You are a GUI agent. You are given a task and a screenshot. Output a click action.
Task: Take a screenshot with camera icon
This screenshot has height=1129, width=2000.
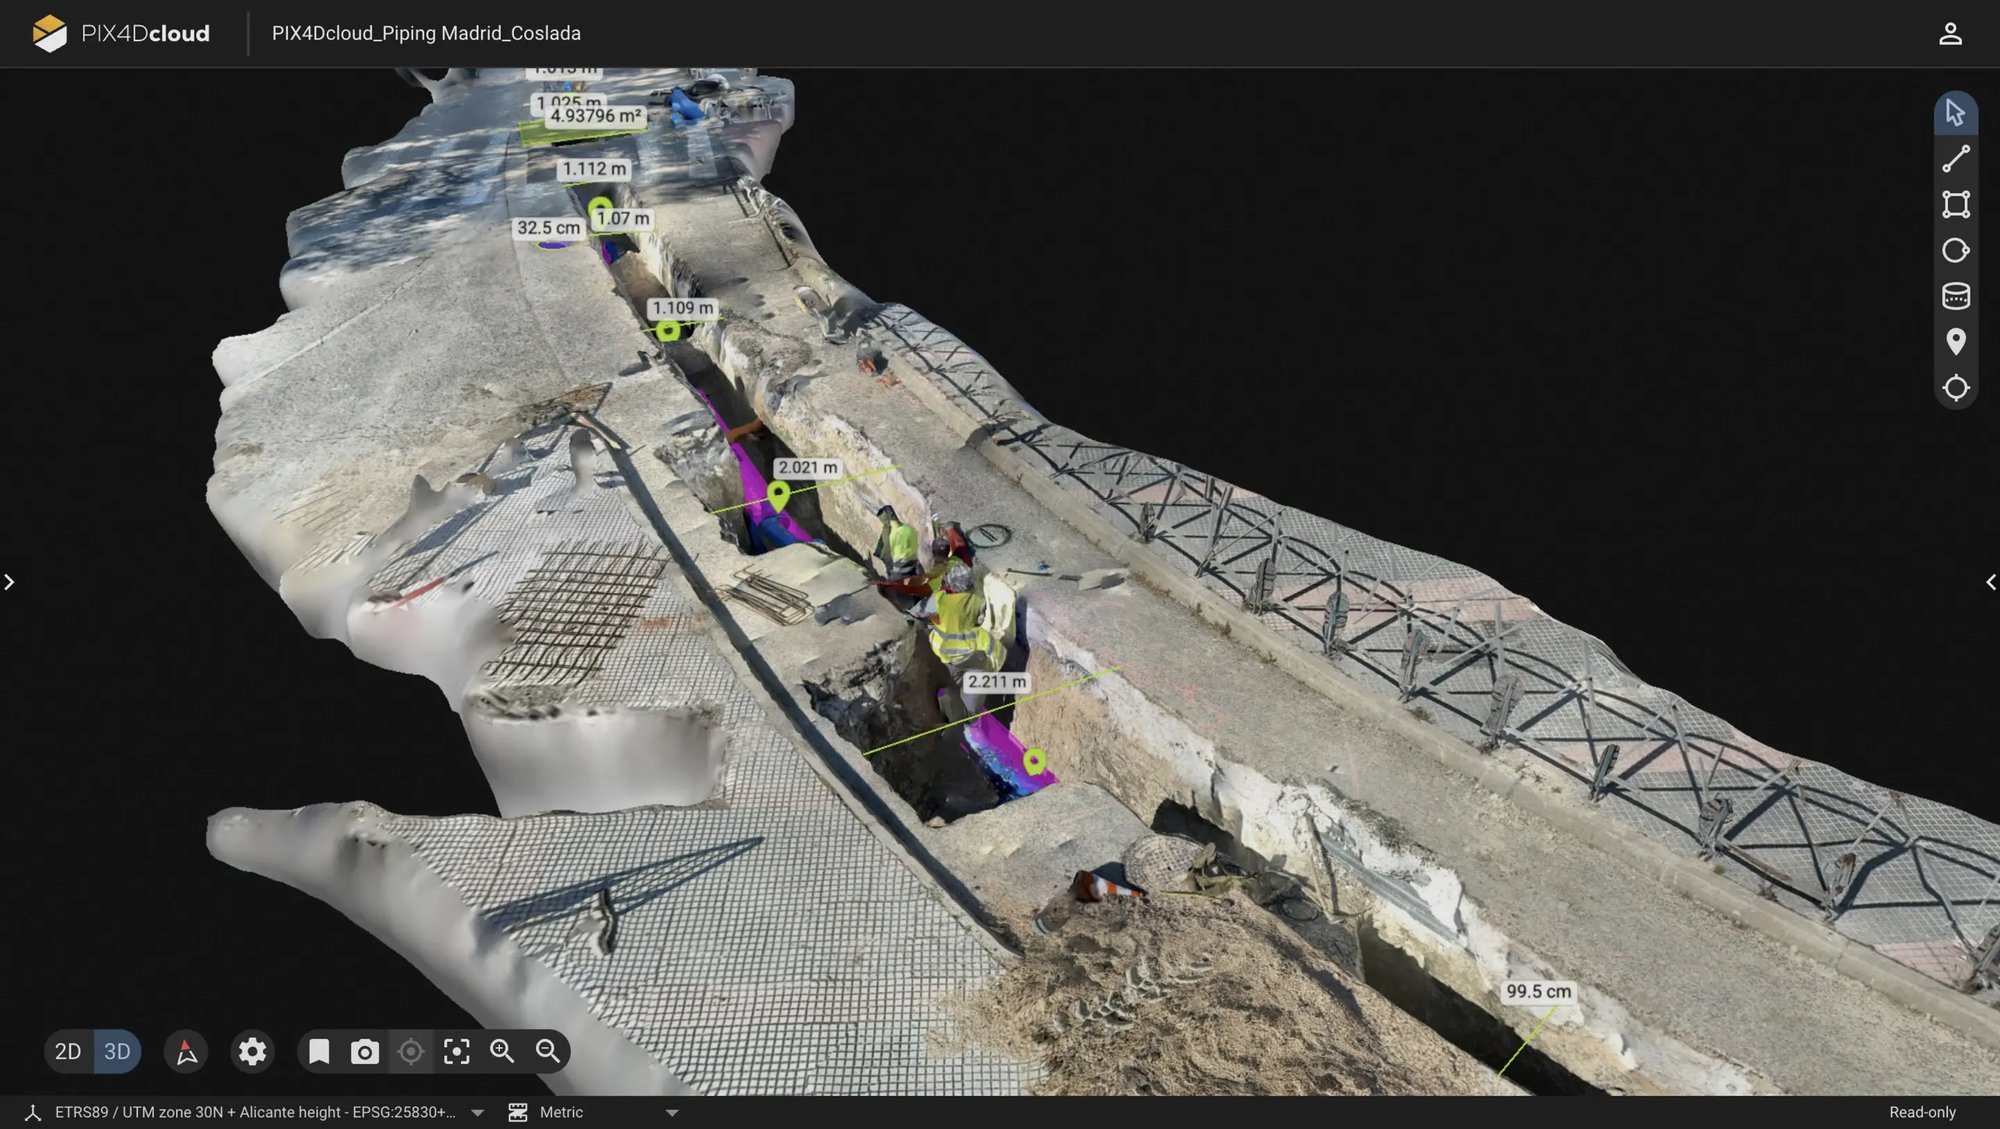coord(364,1051)
